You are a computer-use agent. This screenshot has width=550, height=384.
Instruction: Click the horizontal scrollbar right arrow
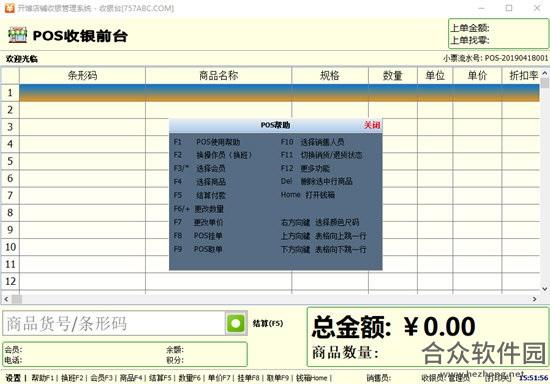[x=535, y=299]
